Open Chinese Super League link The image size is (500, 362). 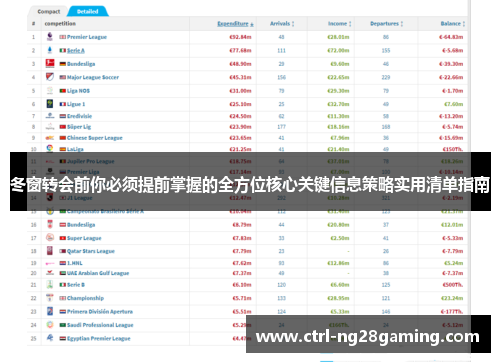click(95, 138)
